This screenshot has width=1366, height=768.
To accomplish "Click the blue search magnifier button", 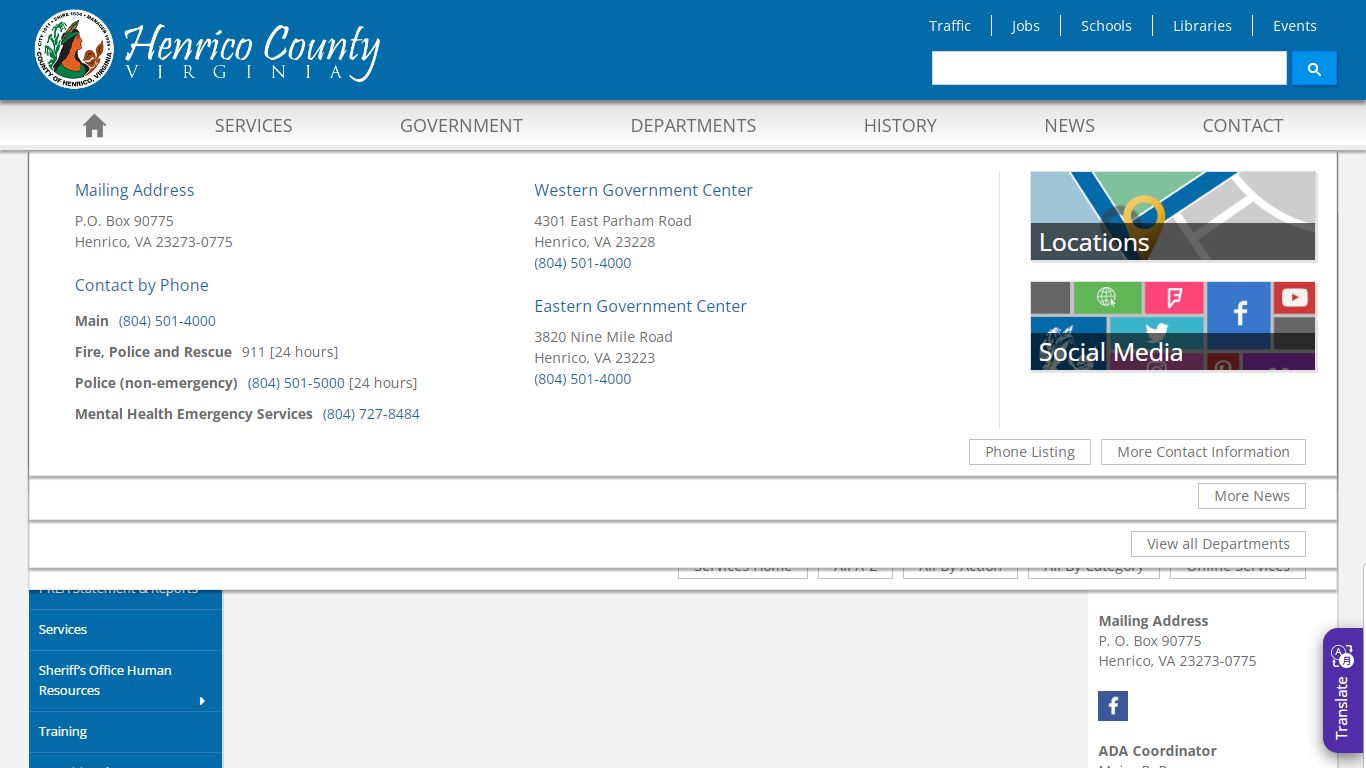I will click(x=1314, y=68).
